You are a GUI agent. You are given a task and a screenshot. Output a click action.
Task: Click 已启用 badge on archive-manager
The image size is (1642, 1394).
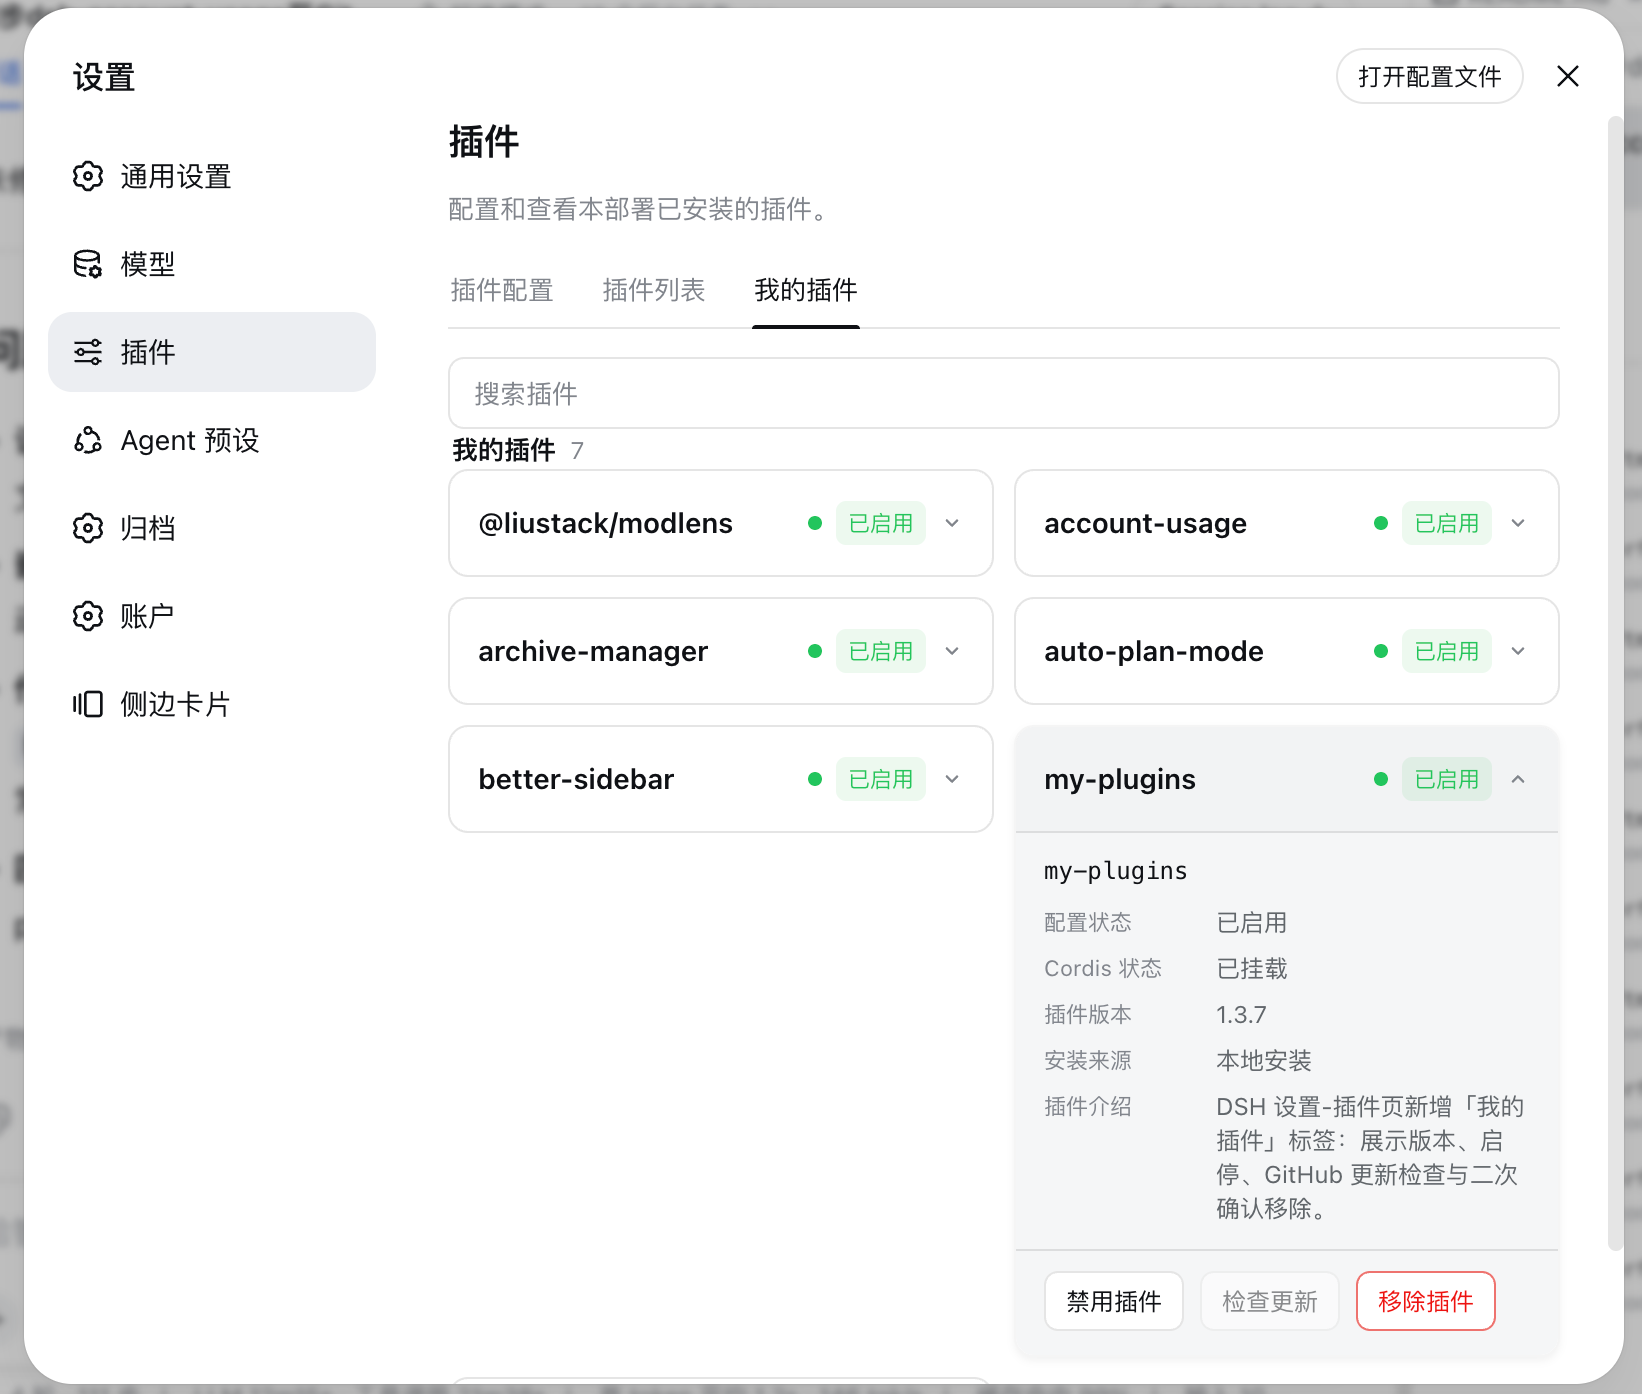click(881, 651)
